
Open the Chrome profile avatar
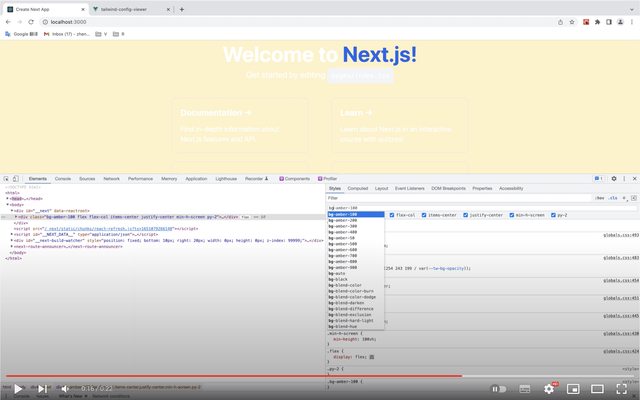pos(620,22)
